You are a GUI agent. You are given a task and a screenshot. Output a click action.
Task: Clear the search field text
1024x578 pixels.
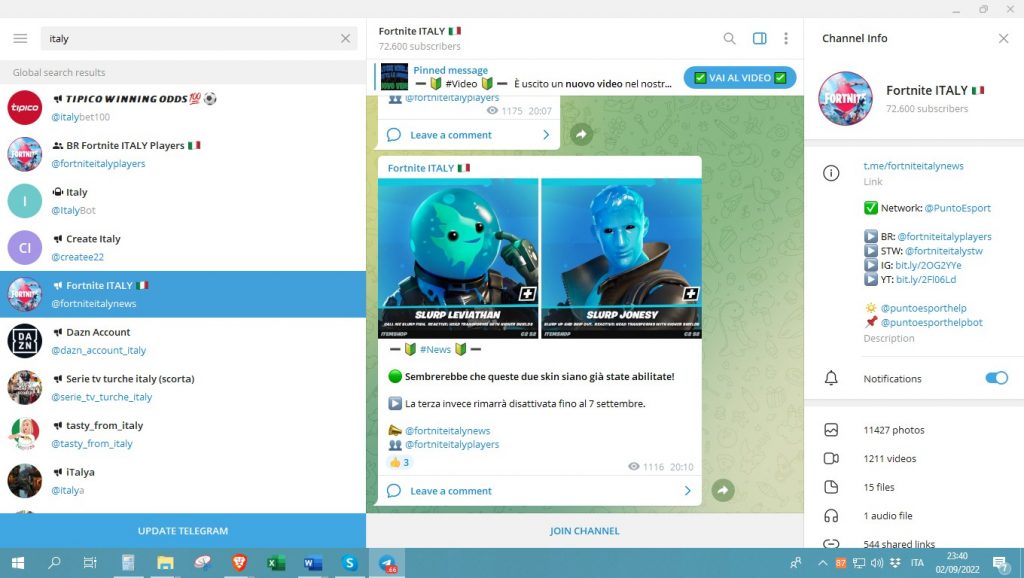[345, 39]
